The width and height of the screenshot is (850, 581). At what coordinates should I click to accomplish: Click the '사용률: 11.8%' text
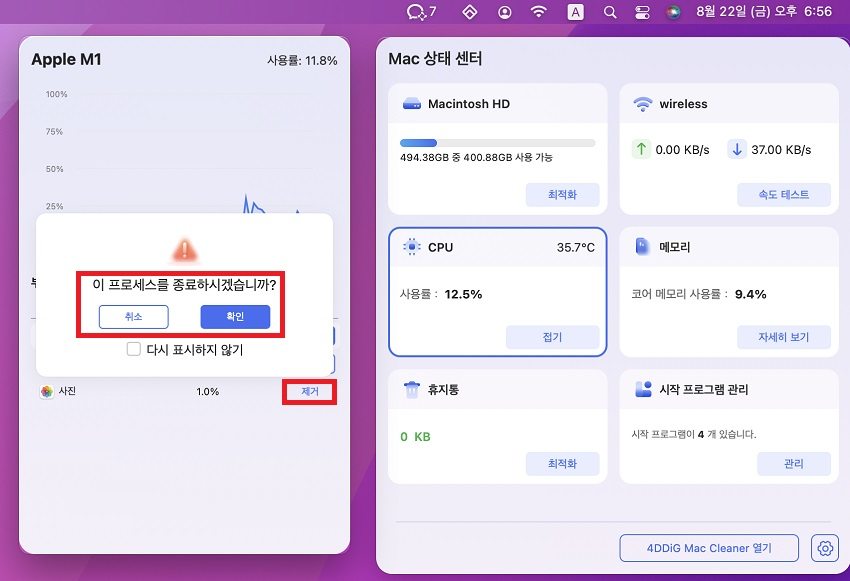pyautogui.click(x=302, y=60)
